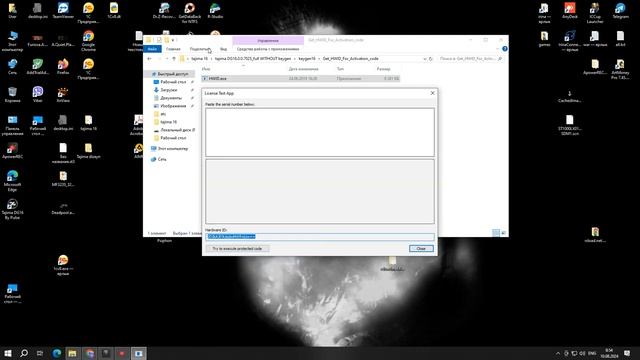Switch to File Explorer on taskbar
640x360 pixels.
(x=73, y=353)
